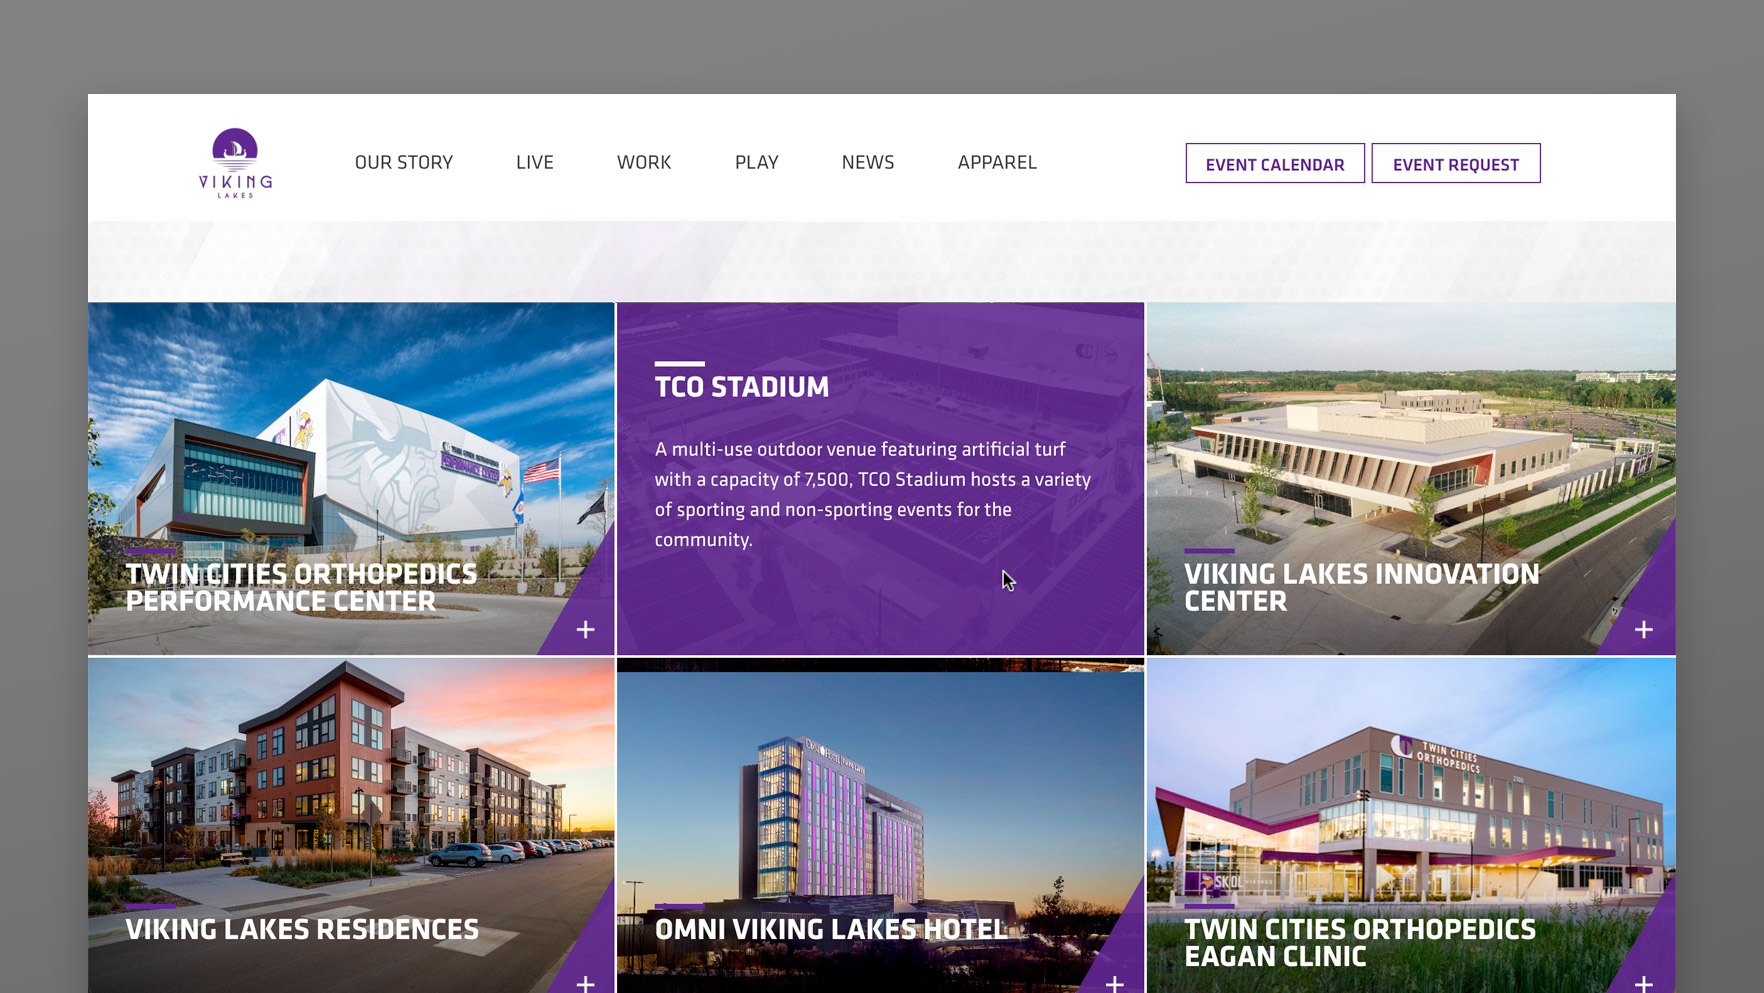Visit the Apparel navigation link
This screenshot has width=1764, height=993.
(997, 162)
